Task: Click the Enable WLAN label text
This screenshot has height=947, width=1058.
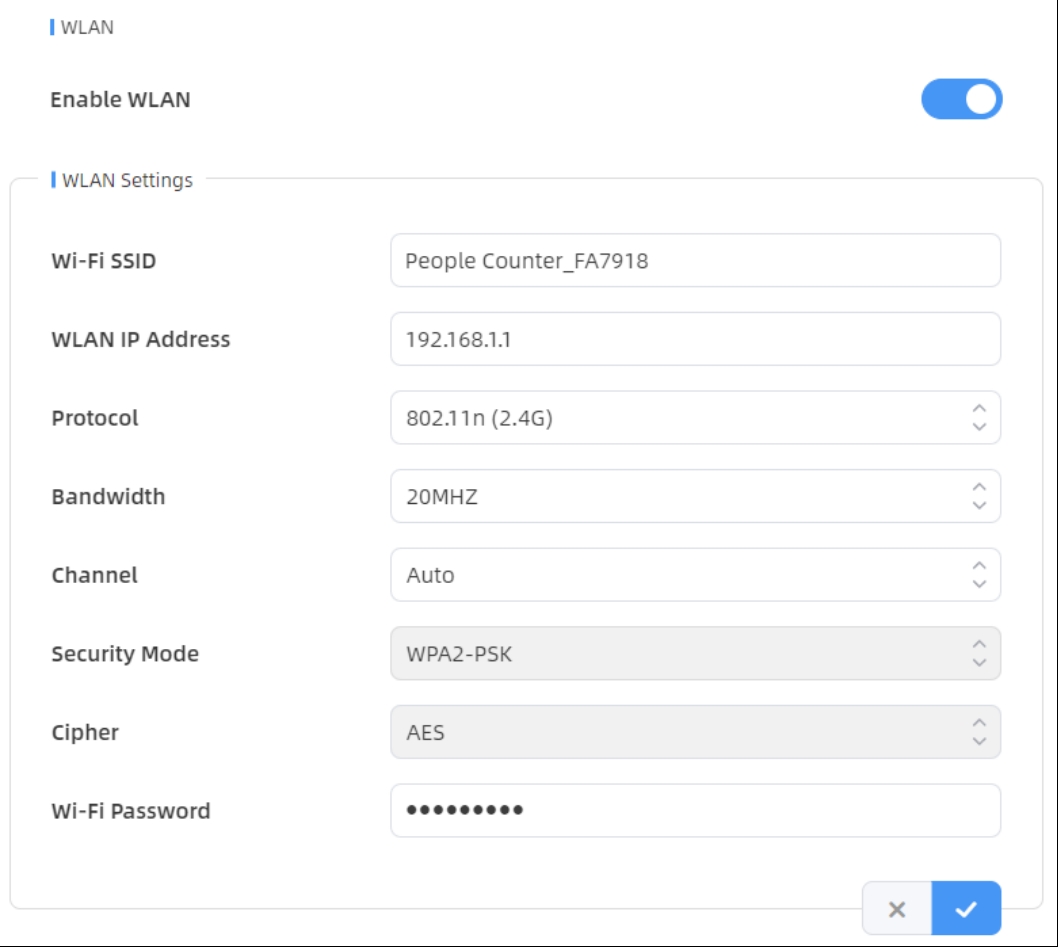Action: (x=120, y=100)
